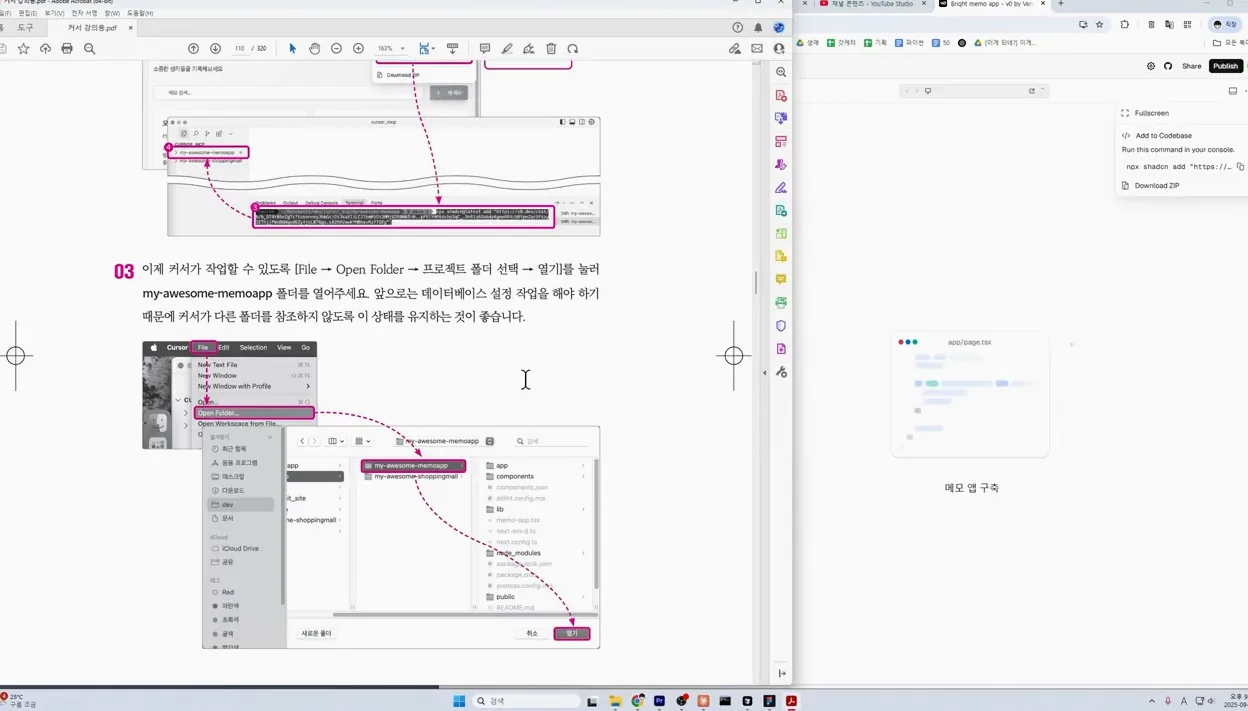Open the 파이썬 bookmark in bookmarks bar
This screenshot has width=1248, height=711.
click(910, 43)
